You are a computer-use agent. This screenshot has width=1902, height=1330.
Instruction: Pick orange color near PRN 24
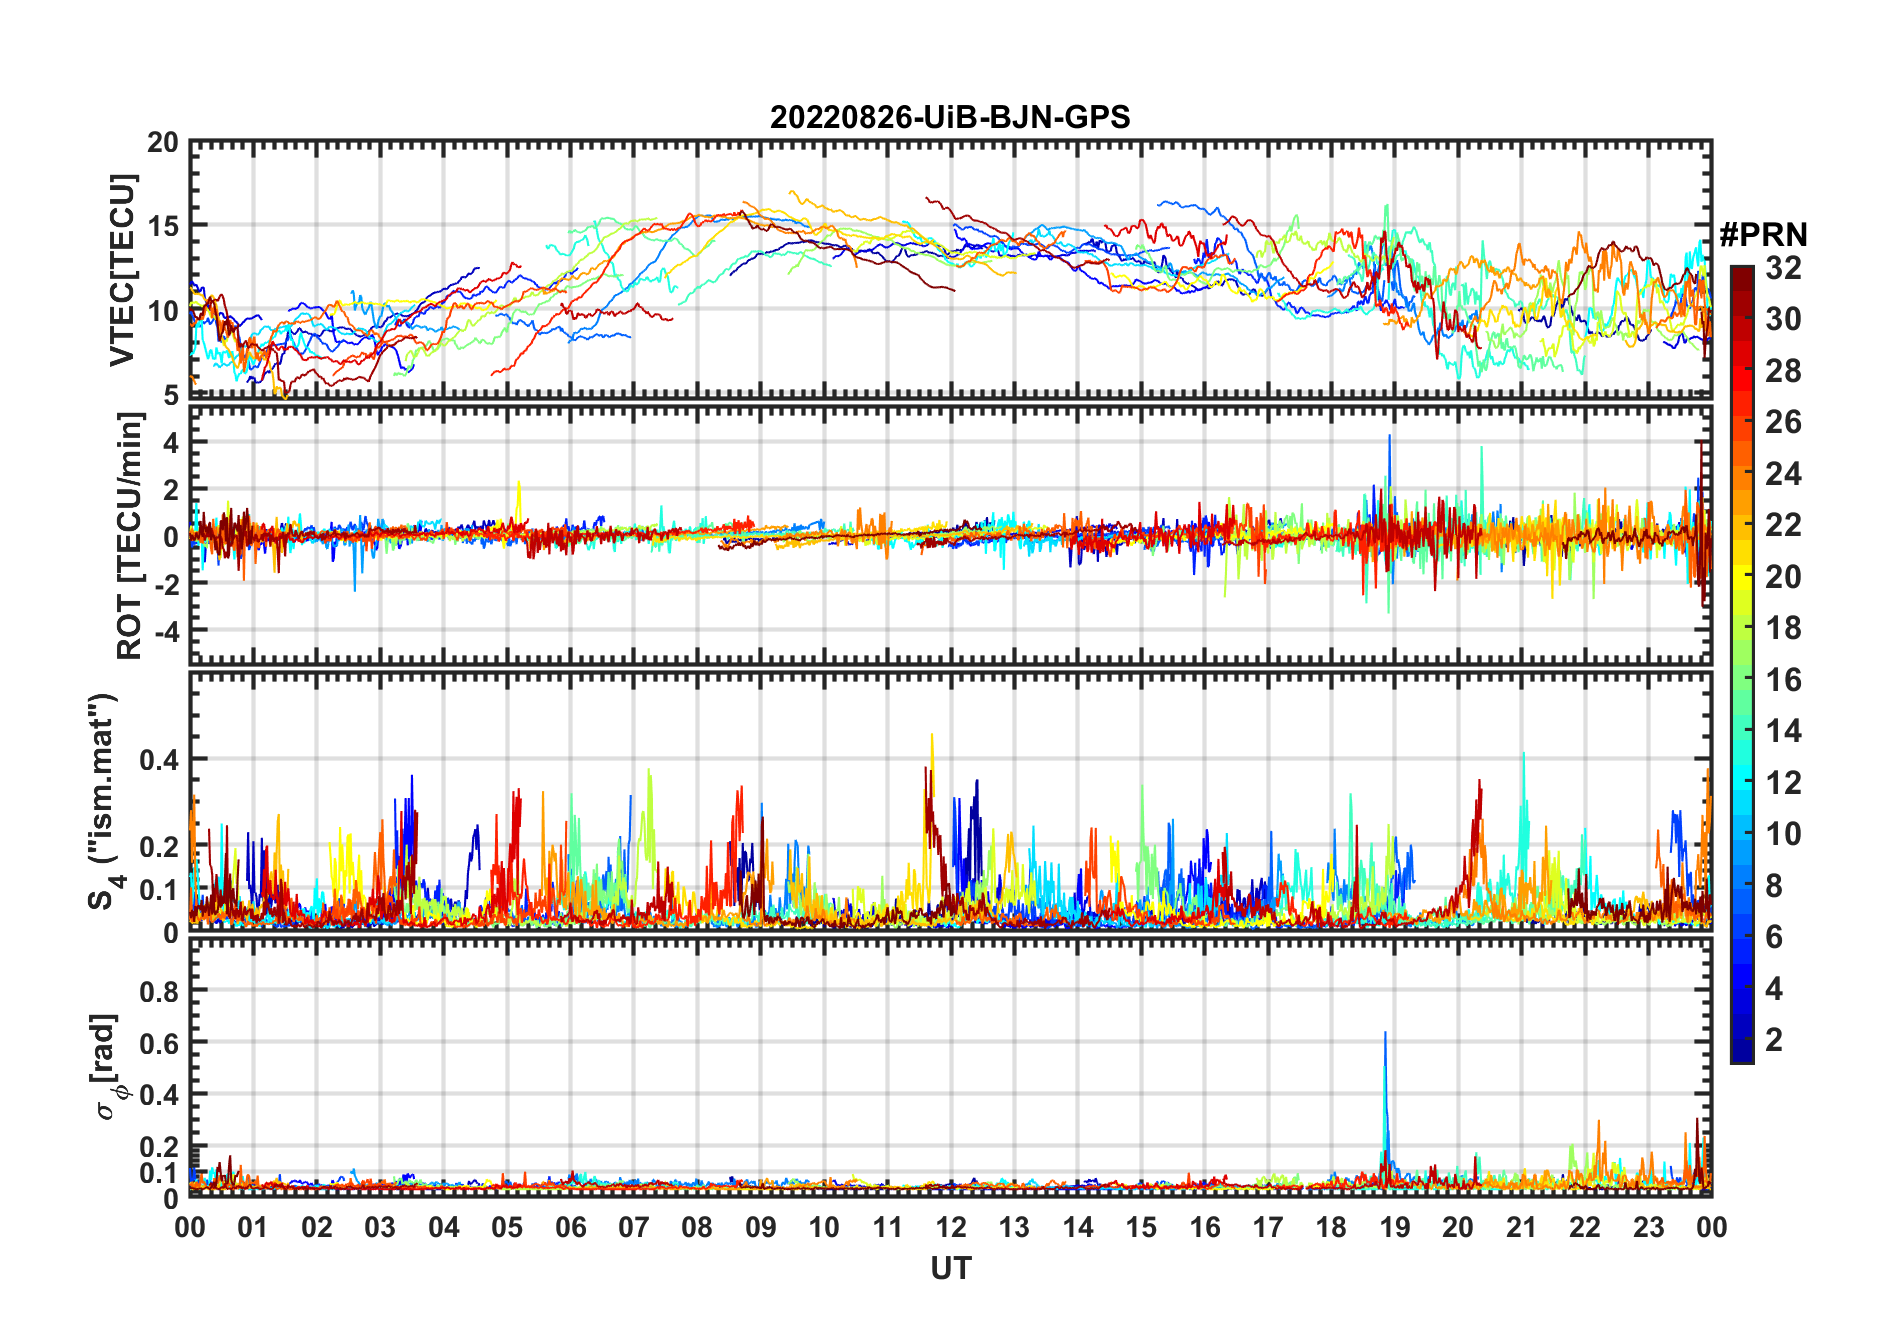click(1742, 473)
